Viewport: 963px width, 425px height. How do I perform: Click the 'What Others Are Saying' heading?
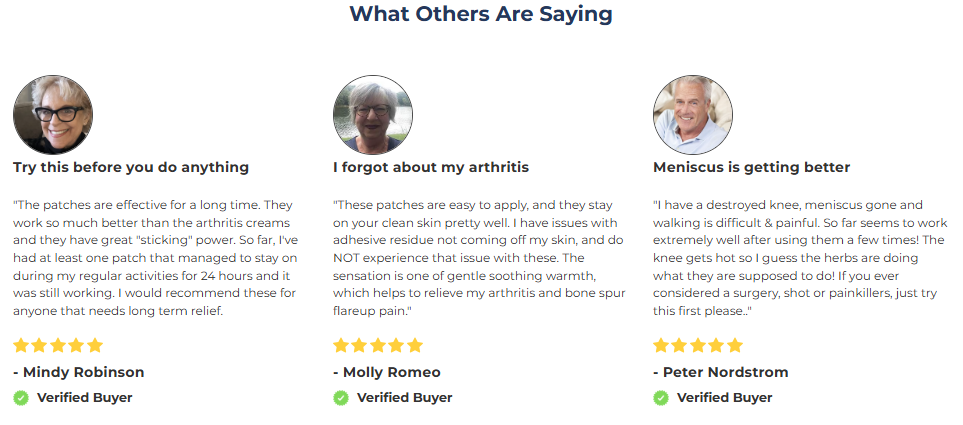click(481, 14)
